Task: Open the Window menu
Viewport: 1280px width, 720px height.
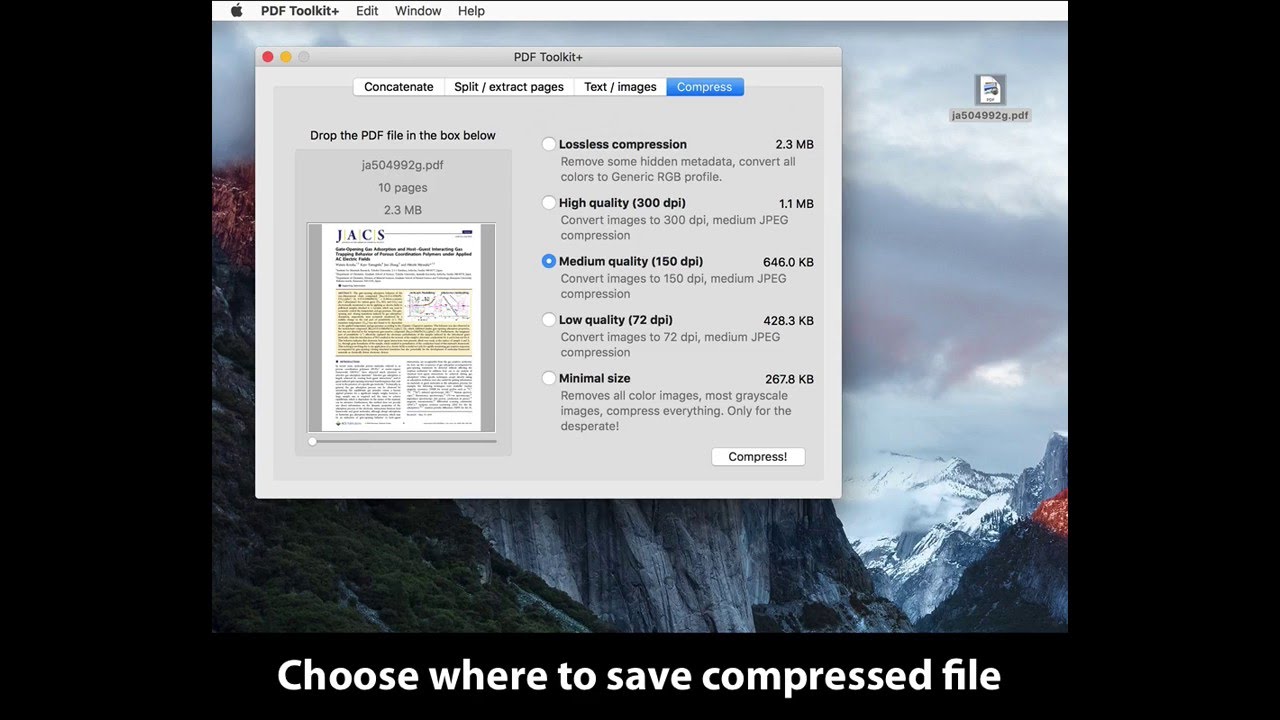Action: tap(418, 11)
